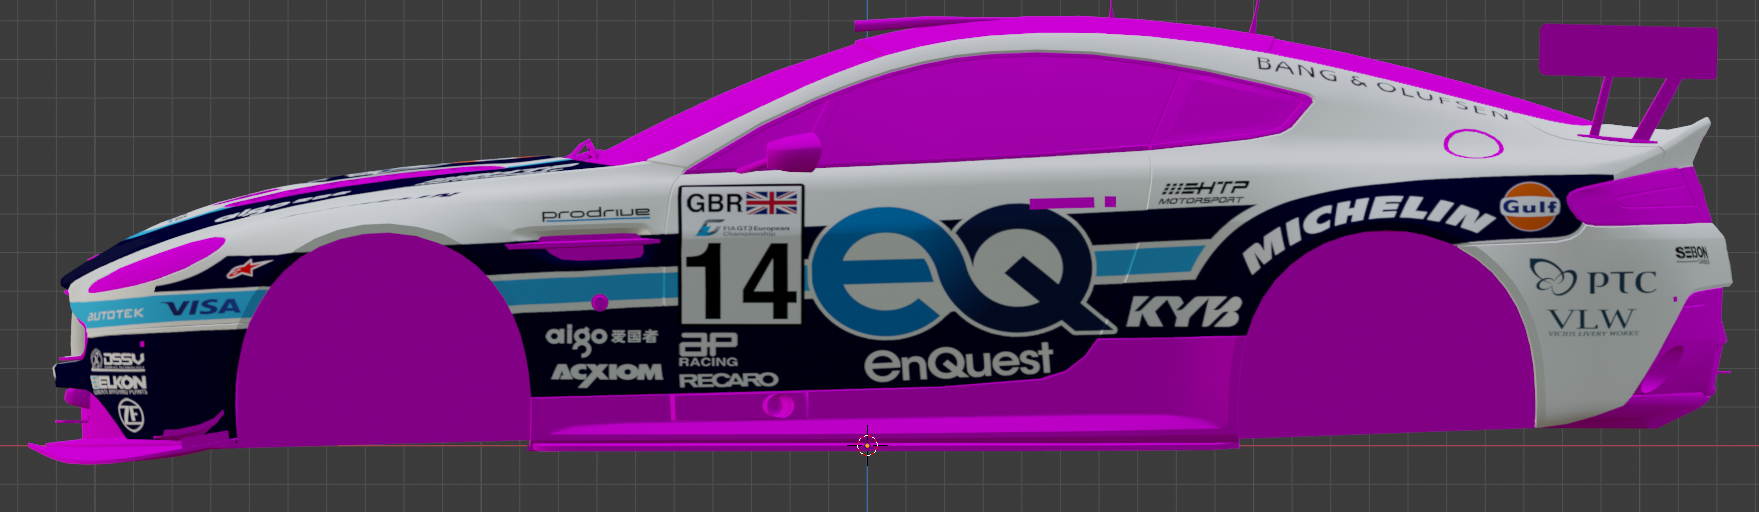Click the ELKON decal
The height and width of the screenshot is (512, 1759).
tap(119, 384)
